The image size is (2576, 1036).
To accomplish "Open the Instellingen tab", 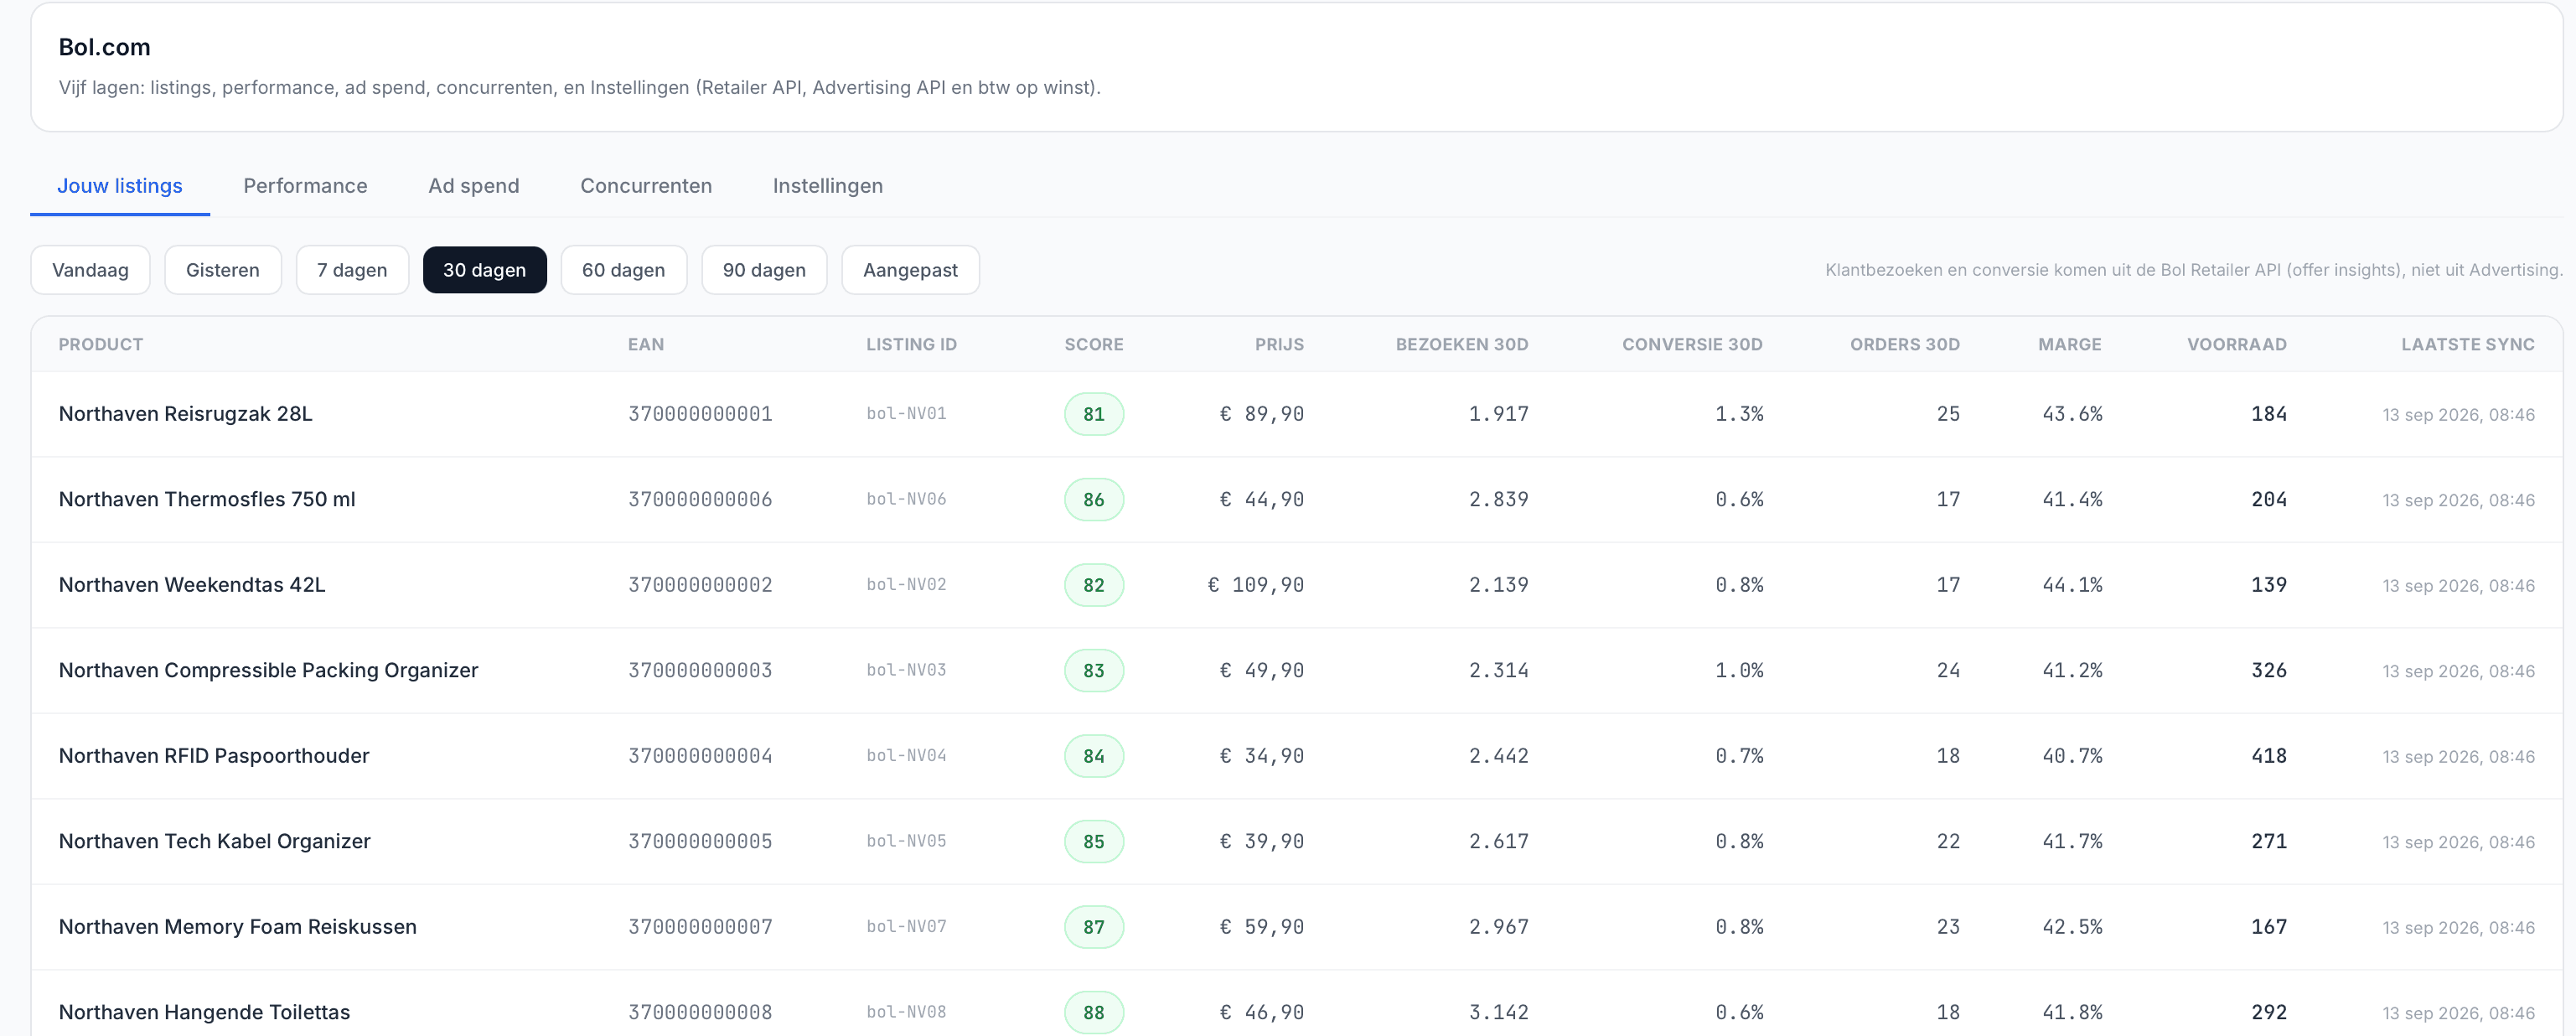I will coord(827,186).
